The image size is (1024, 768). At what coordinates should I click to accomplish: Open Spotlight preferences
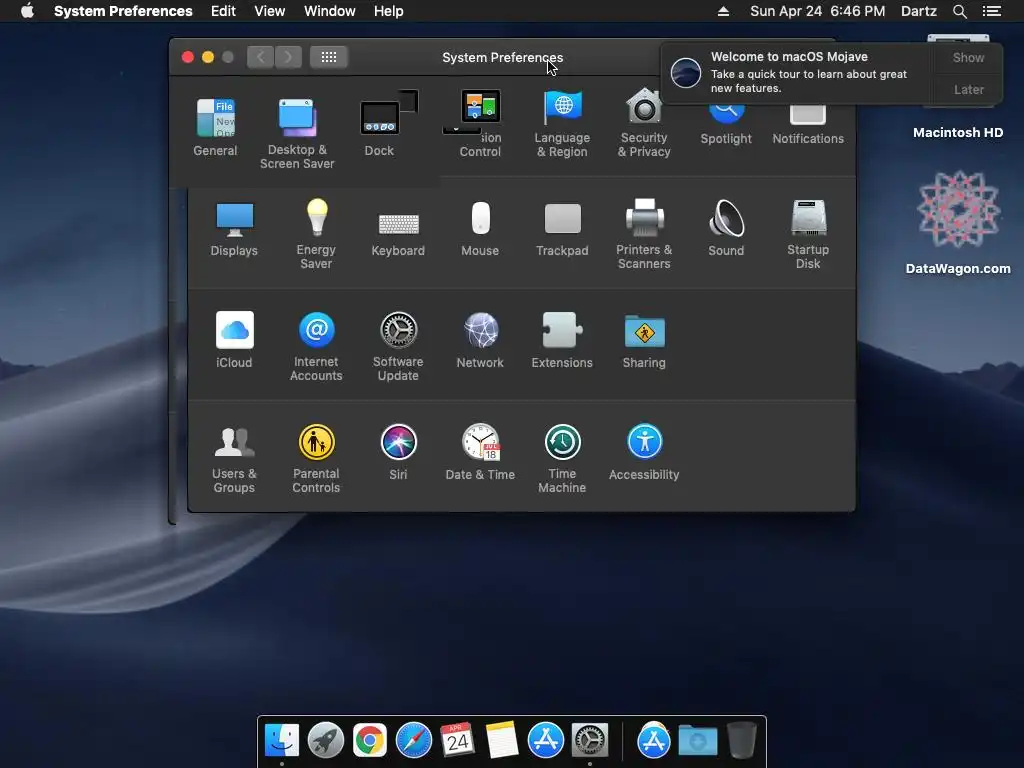[726, 125]
